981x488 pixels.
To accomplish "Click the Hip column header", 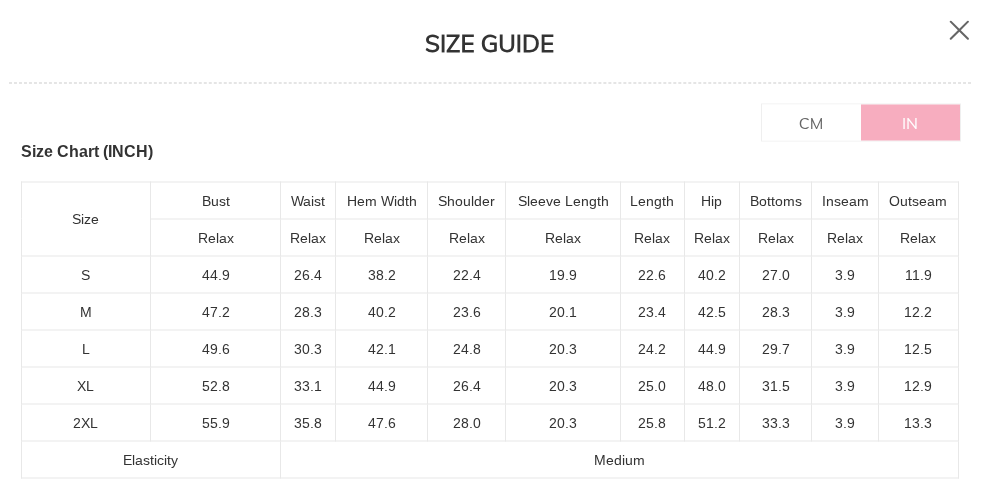I will click(x=712, y=201).
